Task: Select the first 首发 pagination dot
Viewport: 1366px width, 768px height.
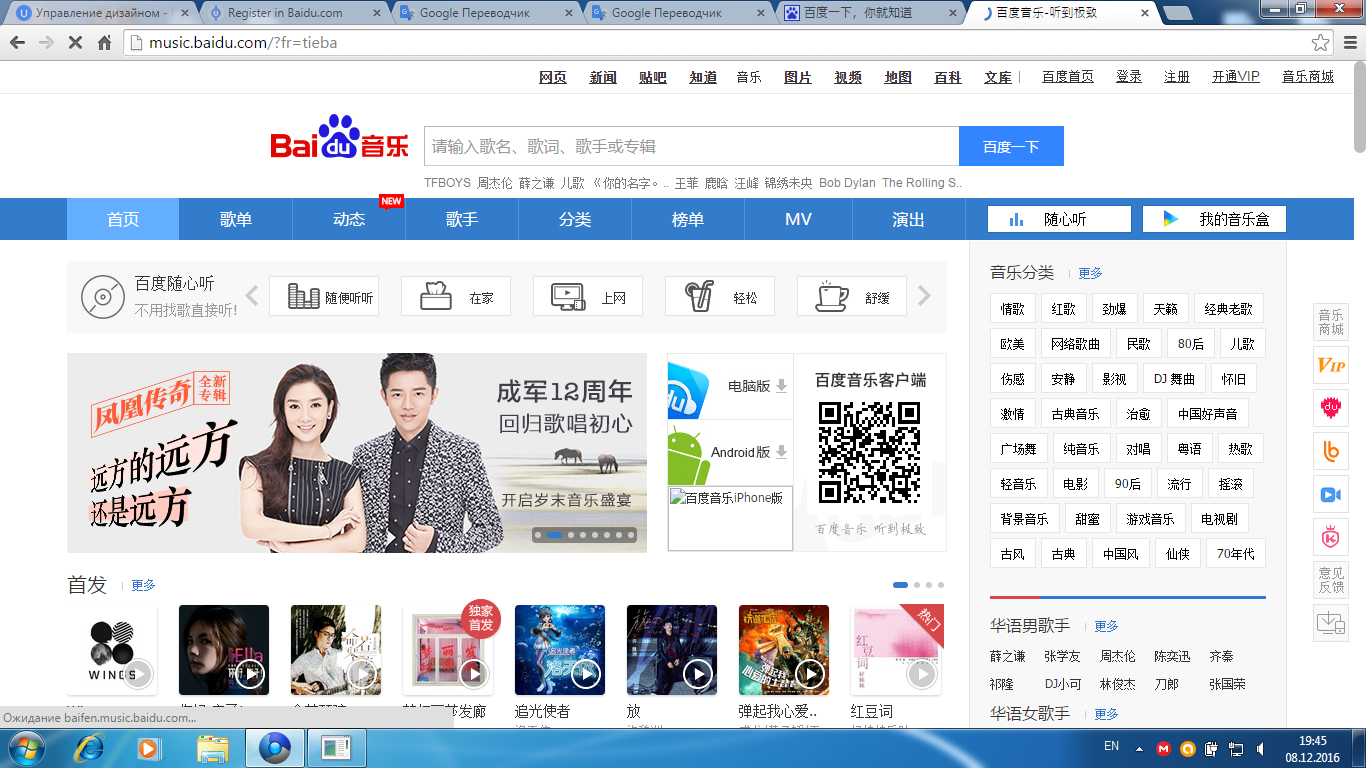Action: click(x=900, y=585)
